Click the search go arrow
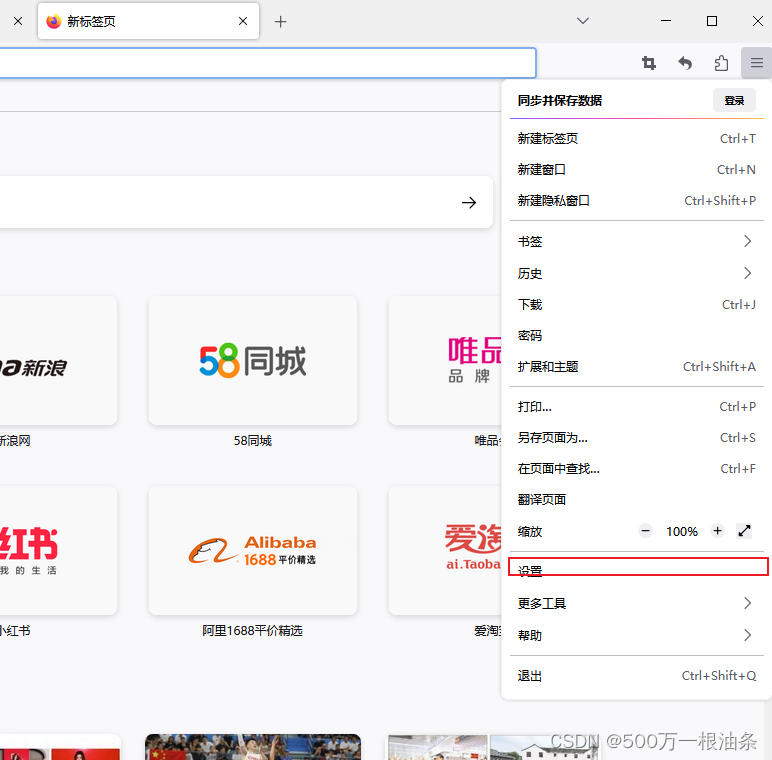The width and height of the screenshot is (772, 760). pyautogui.click(x=469, y=202)
